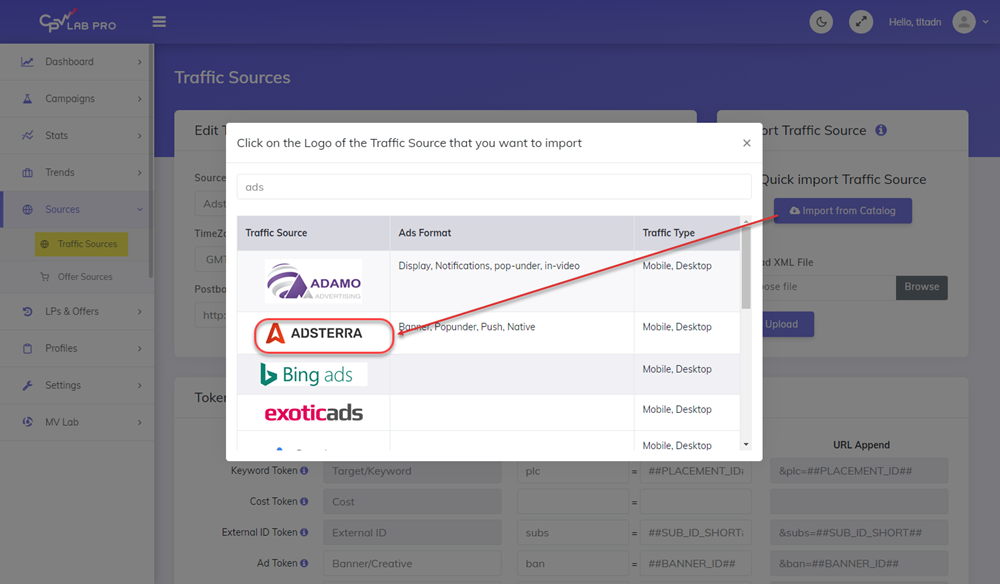The width and height of the screenshot is (1000, 584).
Task: Select Traffic Sources submenu item
Action: 82,244
